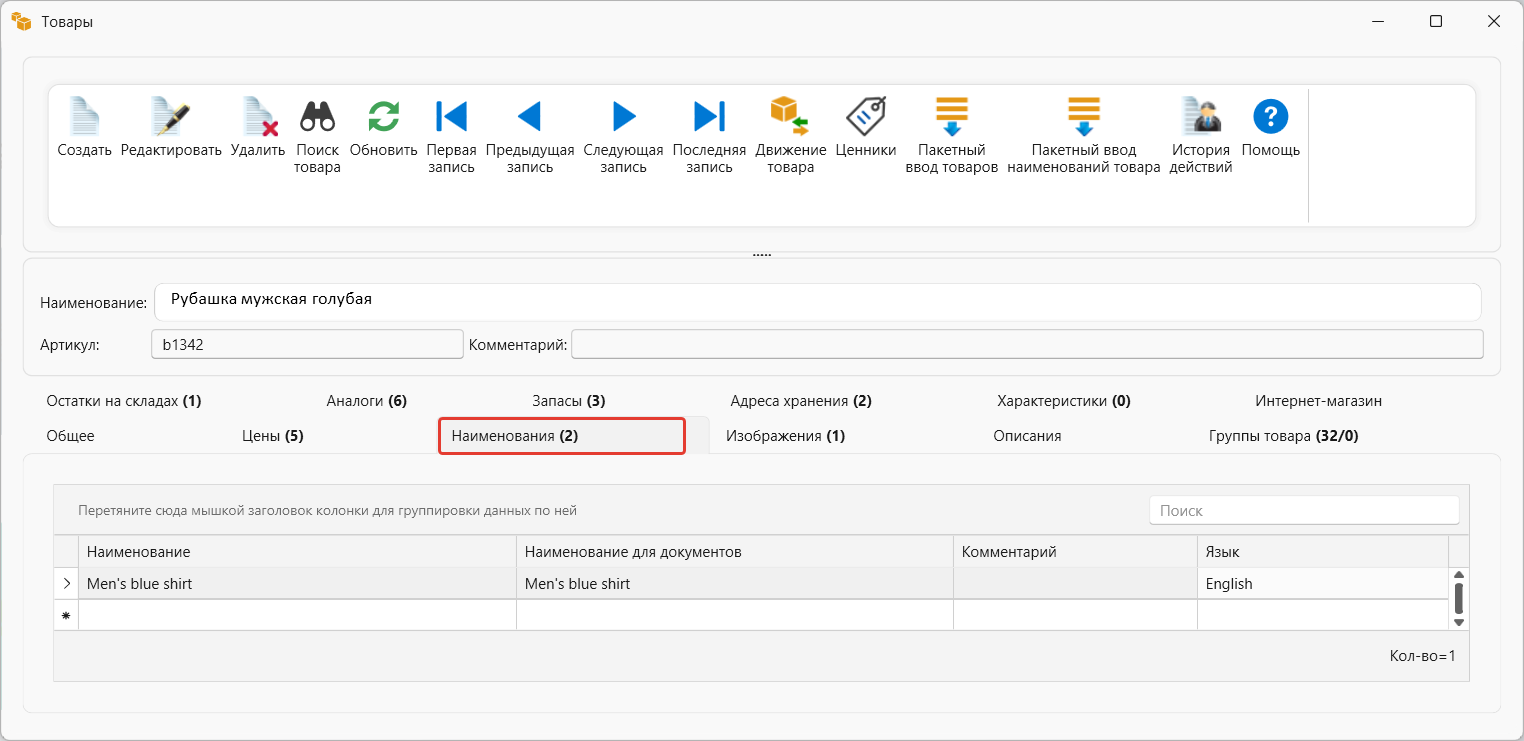
Task: Open the Ценники price tags tool
Action: (x=865, y=116)
